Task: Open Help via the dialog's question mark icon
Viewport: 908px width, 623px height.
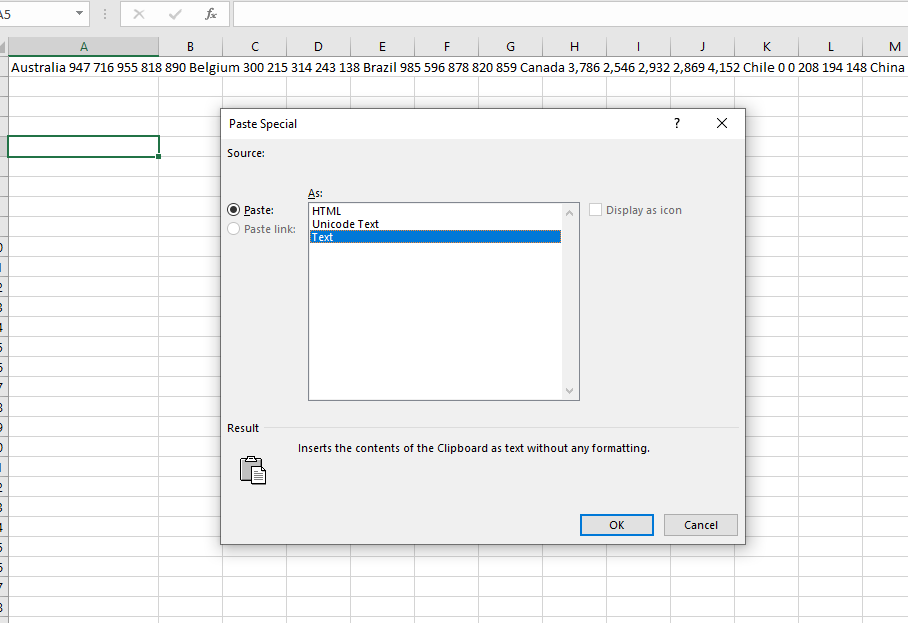Action: 676,123
